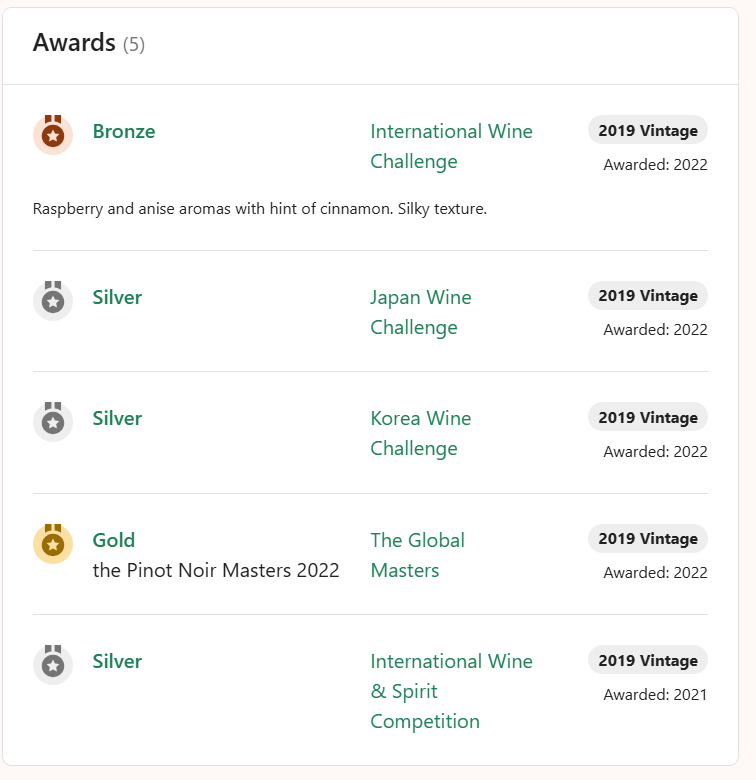The image size is (756, 780).
Task: Open The Global Masters link
Action: click(x=417, y=555)
